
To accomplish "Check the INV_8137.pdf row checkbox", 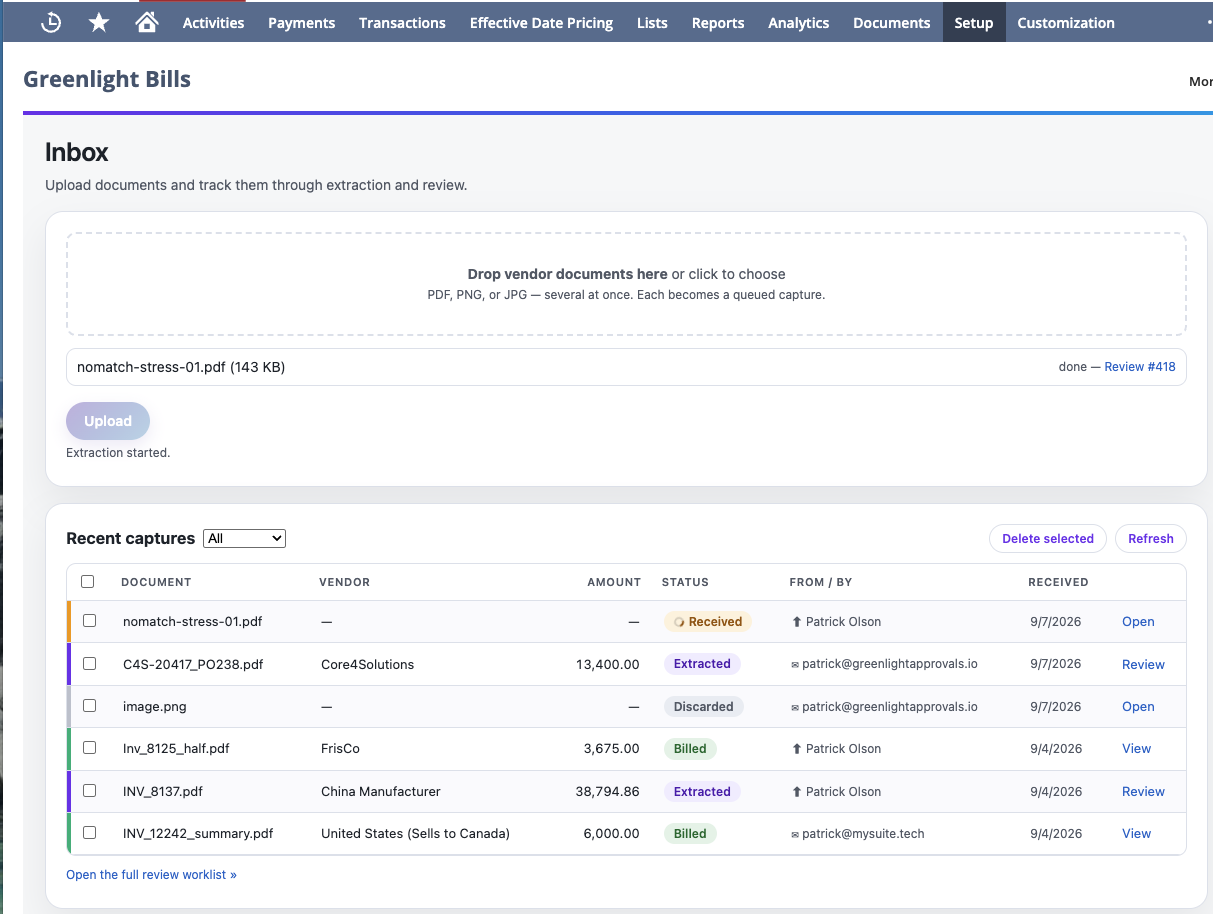I will [x=90, y=791].
